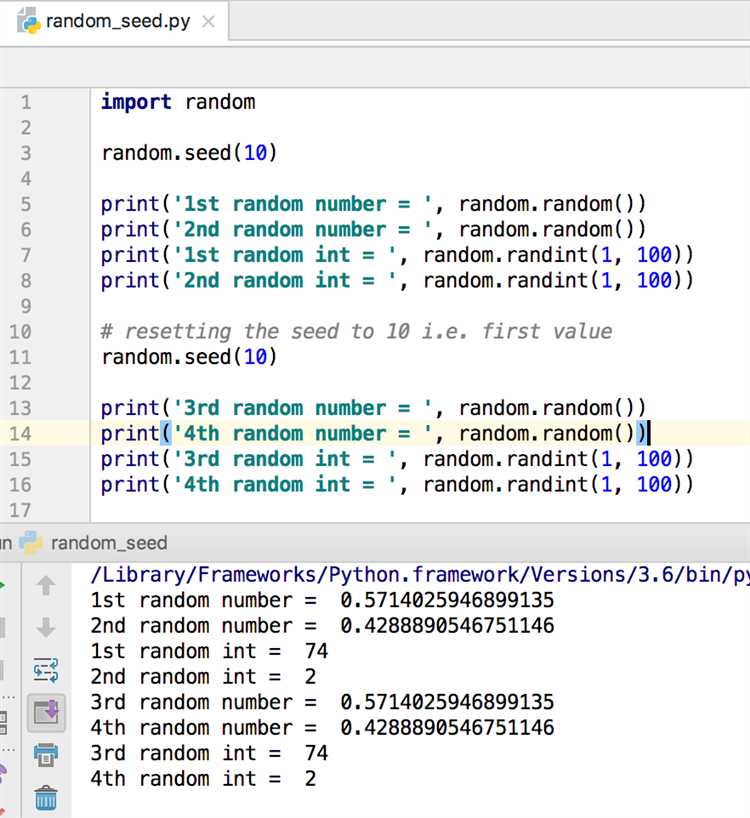Click the code line printing '3rd random int'

(397, 459)
